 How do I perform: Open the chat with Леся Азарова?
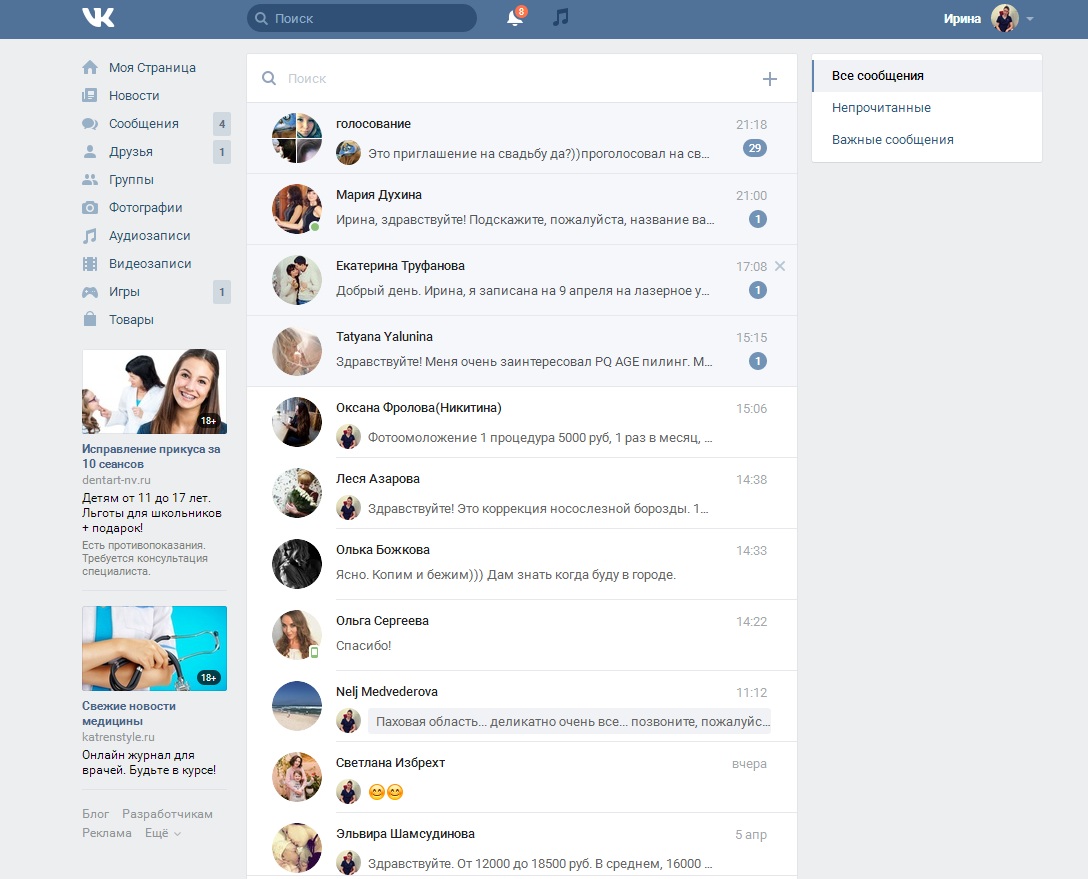click(x=522, y=493)
